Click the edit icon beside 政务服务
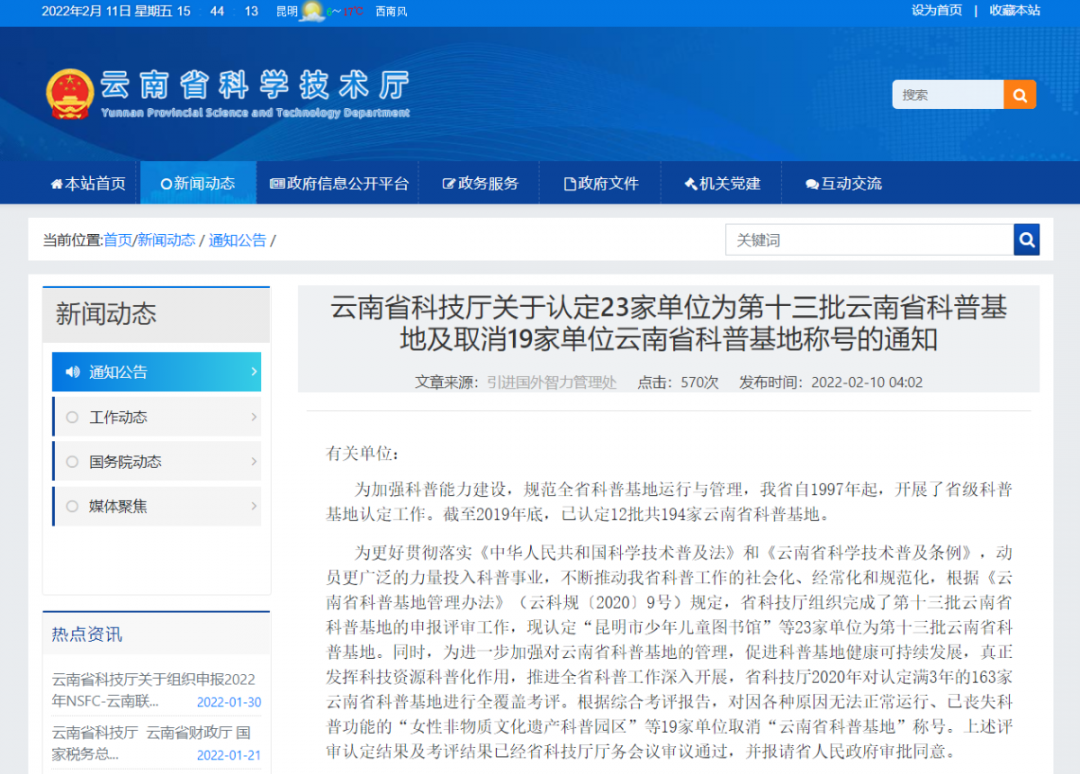Screen dimensions: 1080x774 (x=448, y=184)
